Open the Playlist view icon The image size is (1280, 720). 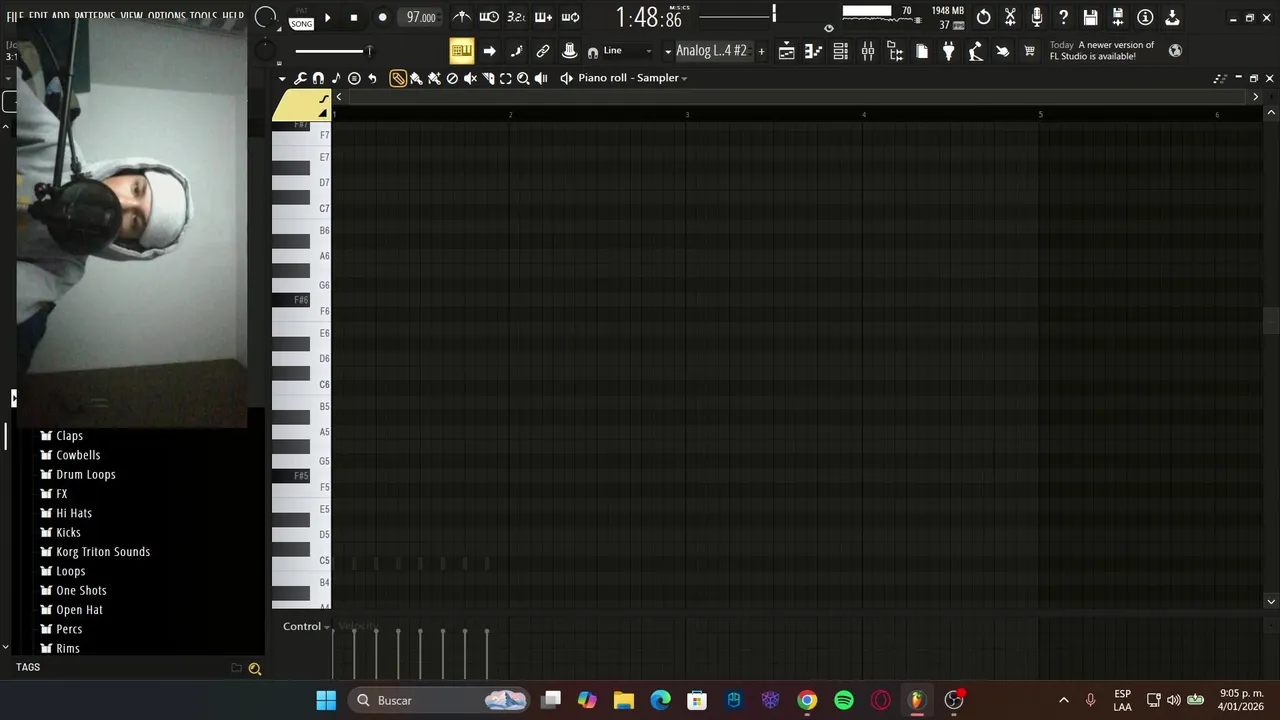coord(787,51)
